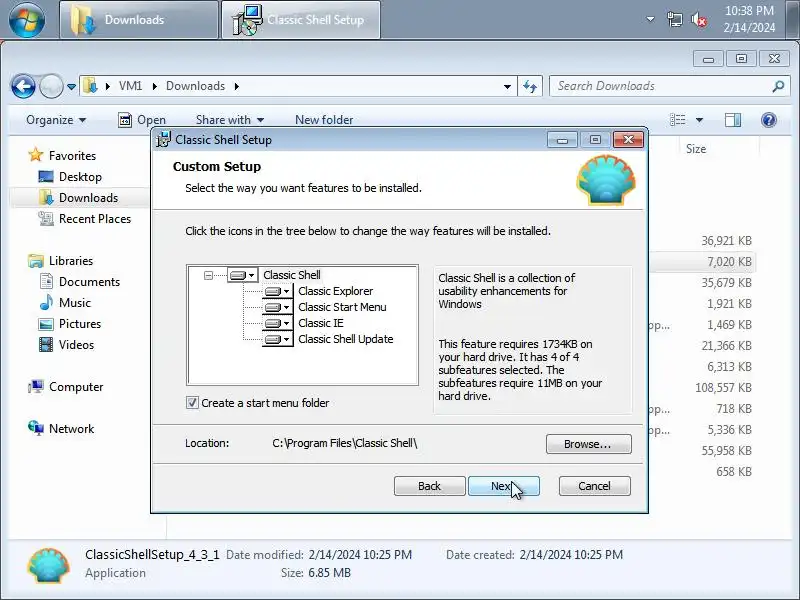Select Libraries in navigation pane

click(x=71, y=261)
